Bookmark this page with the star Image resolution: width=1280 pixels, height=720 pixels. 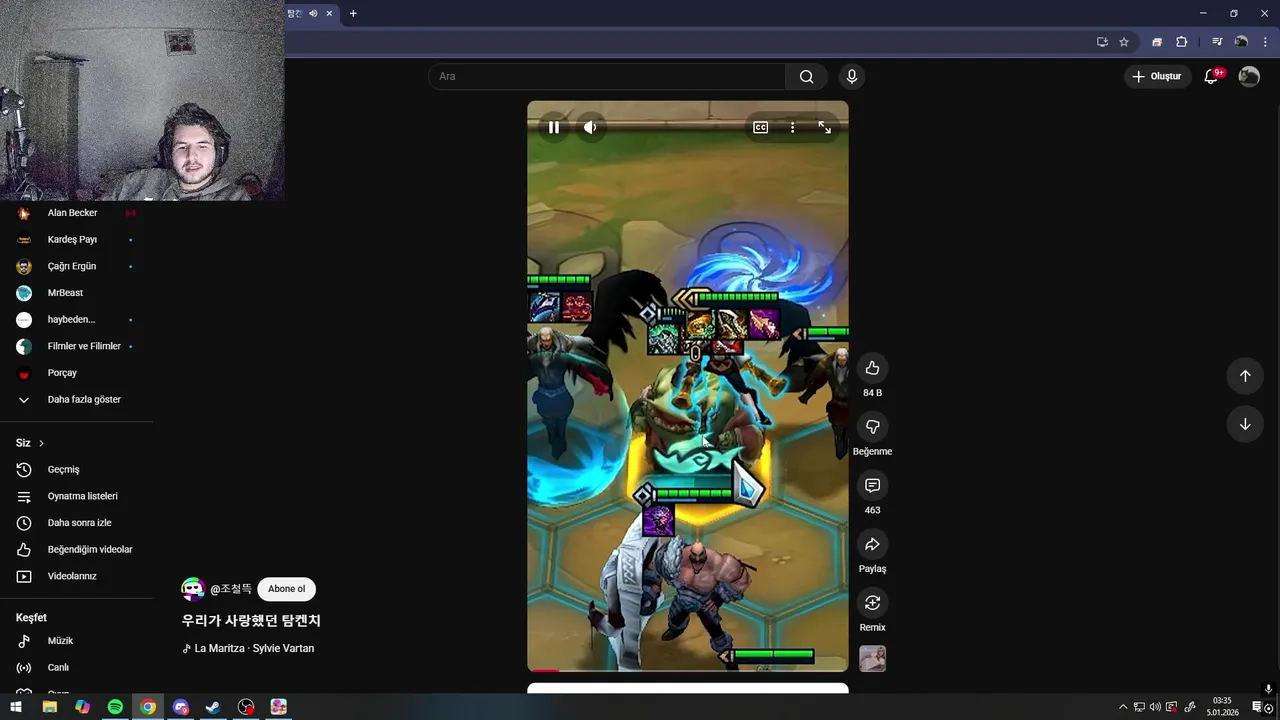click(x=1124, y=42)
